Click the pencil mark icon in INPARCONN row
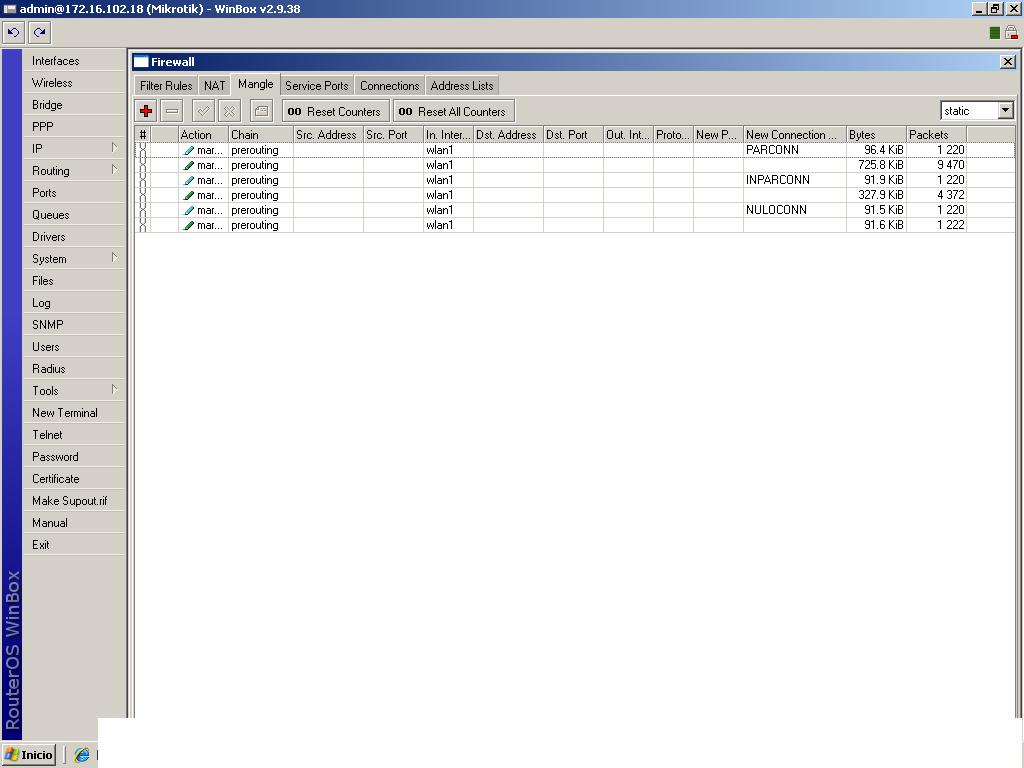1024x768 pixels. (x=189, y=180)
